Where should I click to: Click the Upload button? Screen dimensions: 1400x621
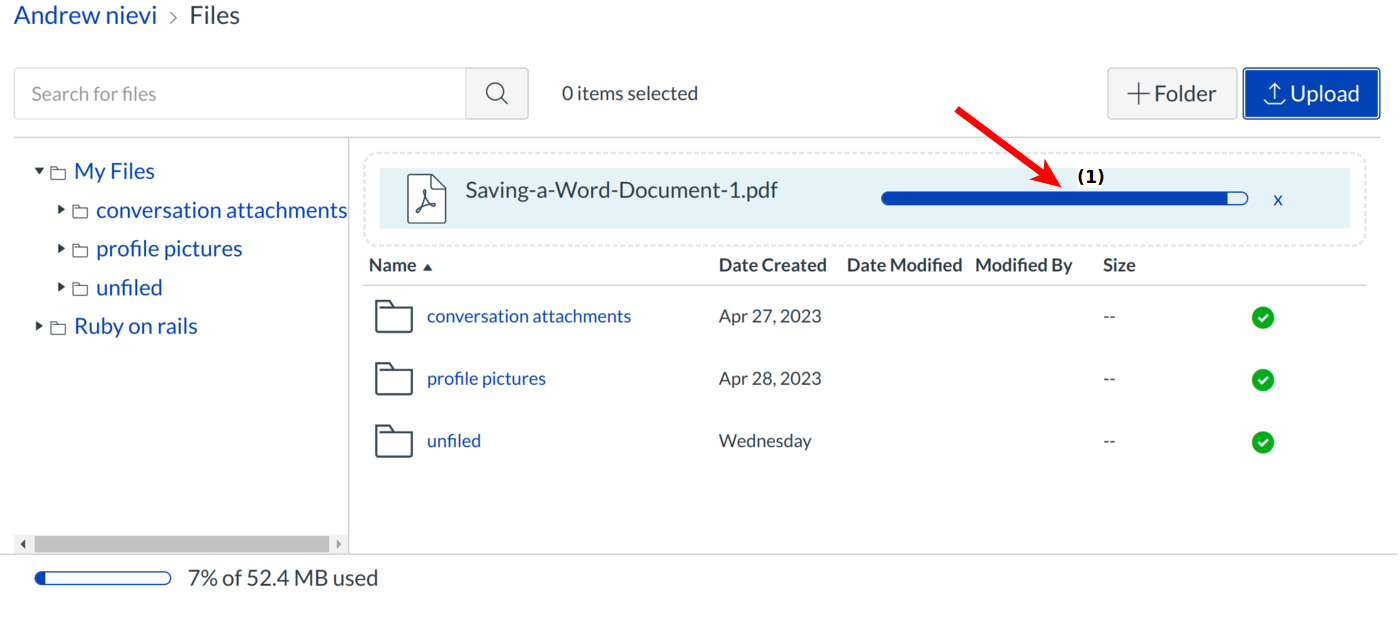1310,94
